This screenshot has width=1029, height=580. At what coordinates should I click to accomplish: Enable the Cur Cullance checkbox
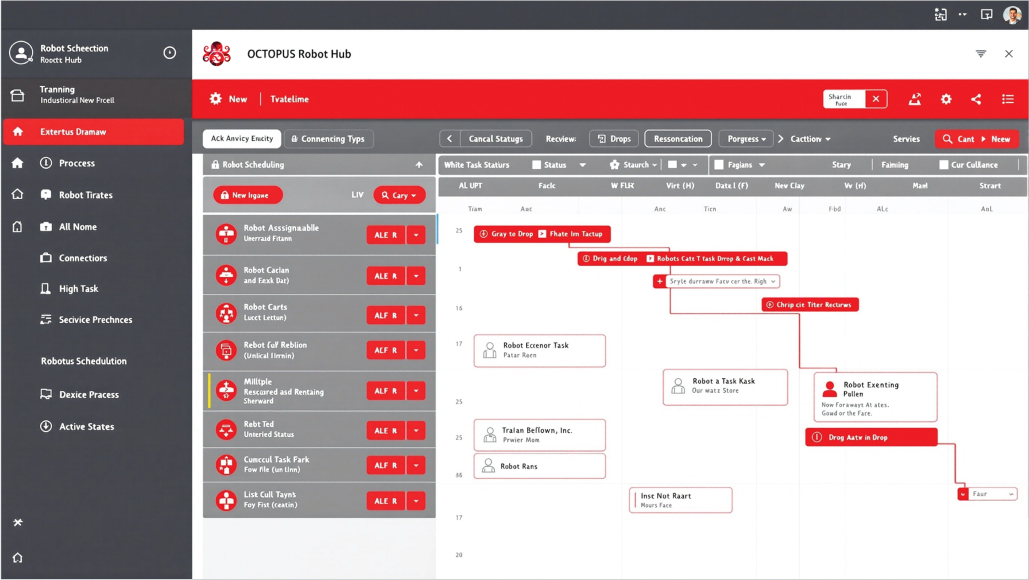[x=944, y=165]
